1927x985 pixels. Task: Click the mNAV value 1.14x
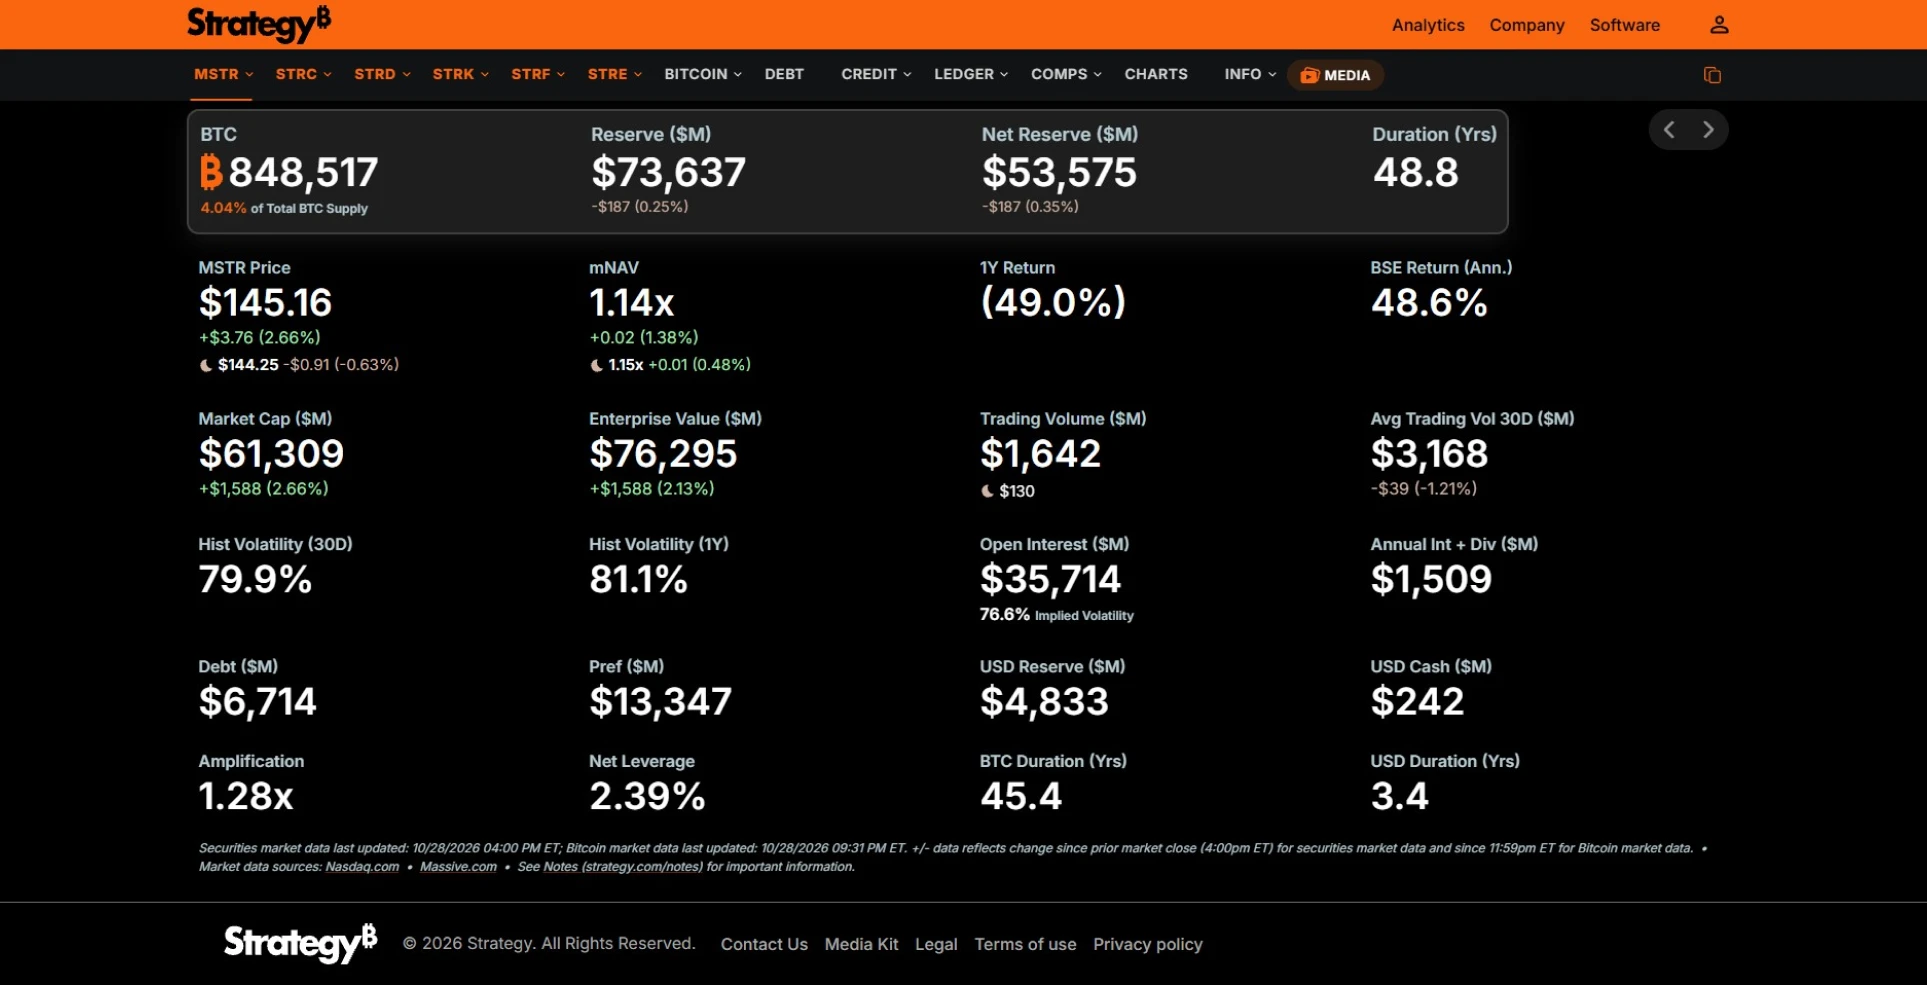tap(632, 302)
